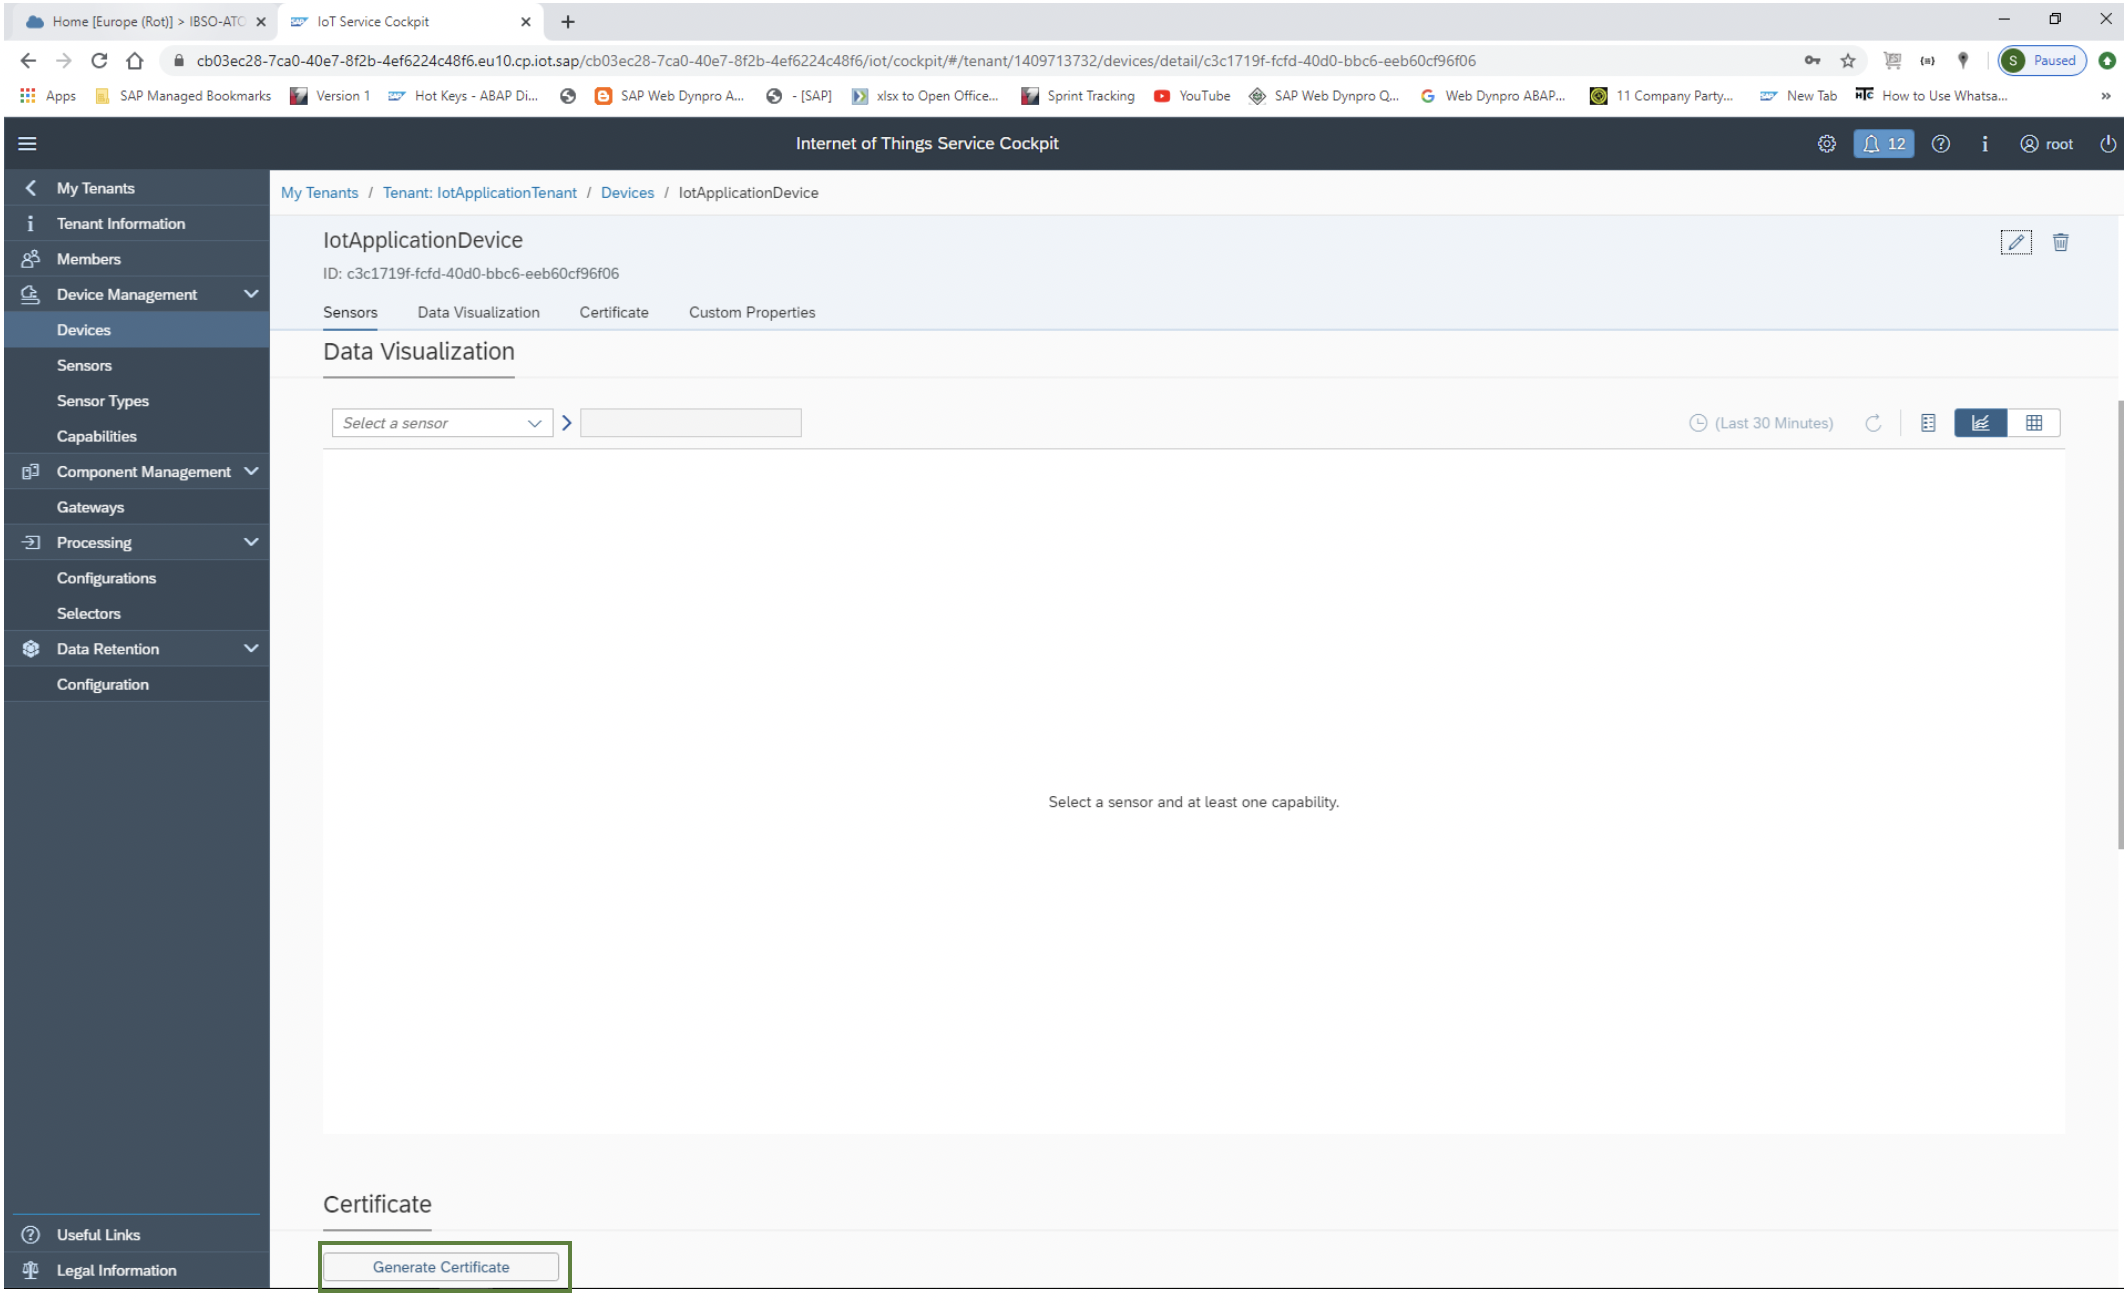Viewport: 2126px width, 1304px height.
Task: Click the chart bar visualization icon
Action: [1980, 422]
